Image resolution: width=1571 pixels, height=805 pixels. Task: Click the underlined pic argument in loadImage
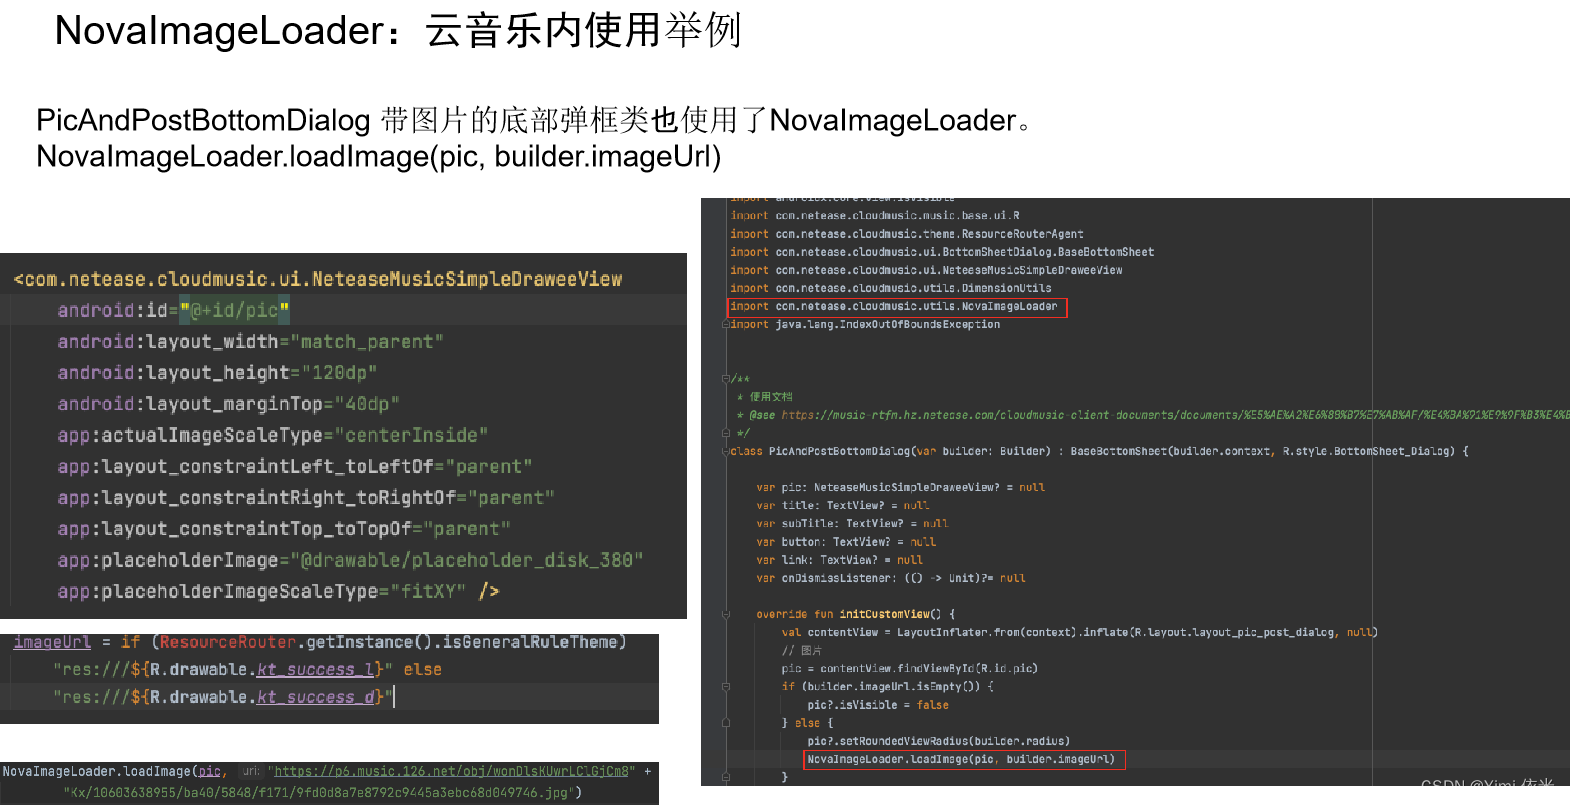point(209,771)
